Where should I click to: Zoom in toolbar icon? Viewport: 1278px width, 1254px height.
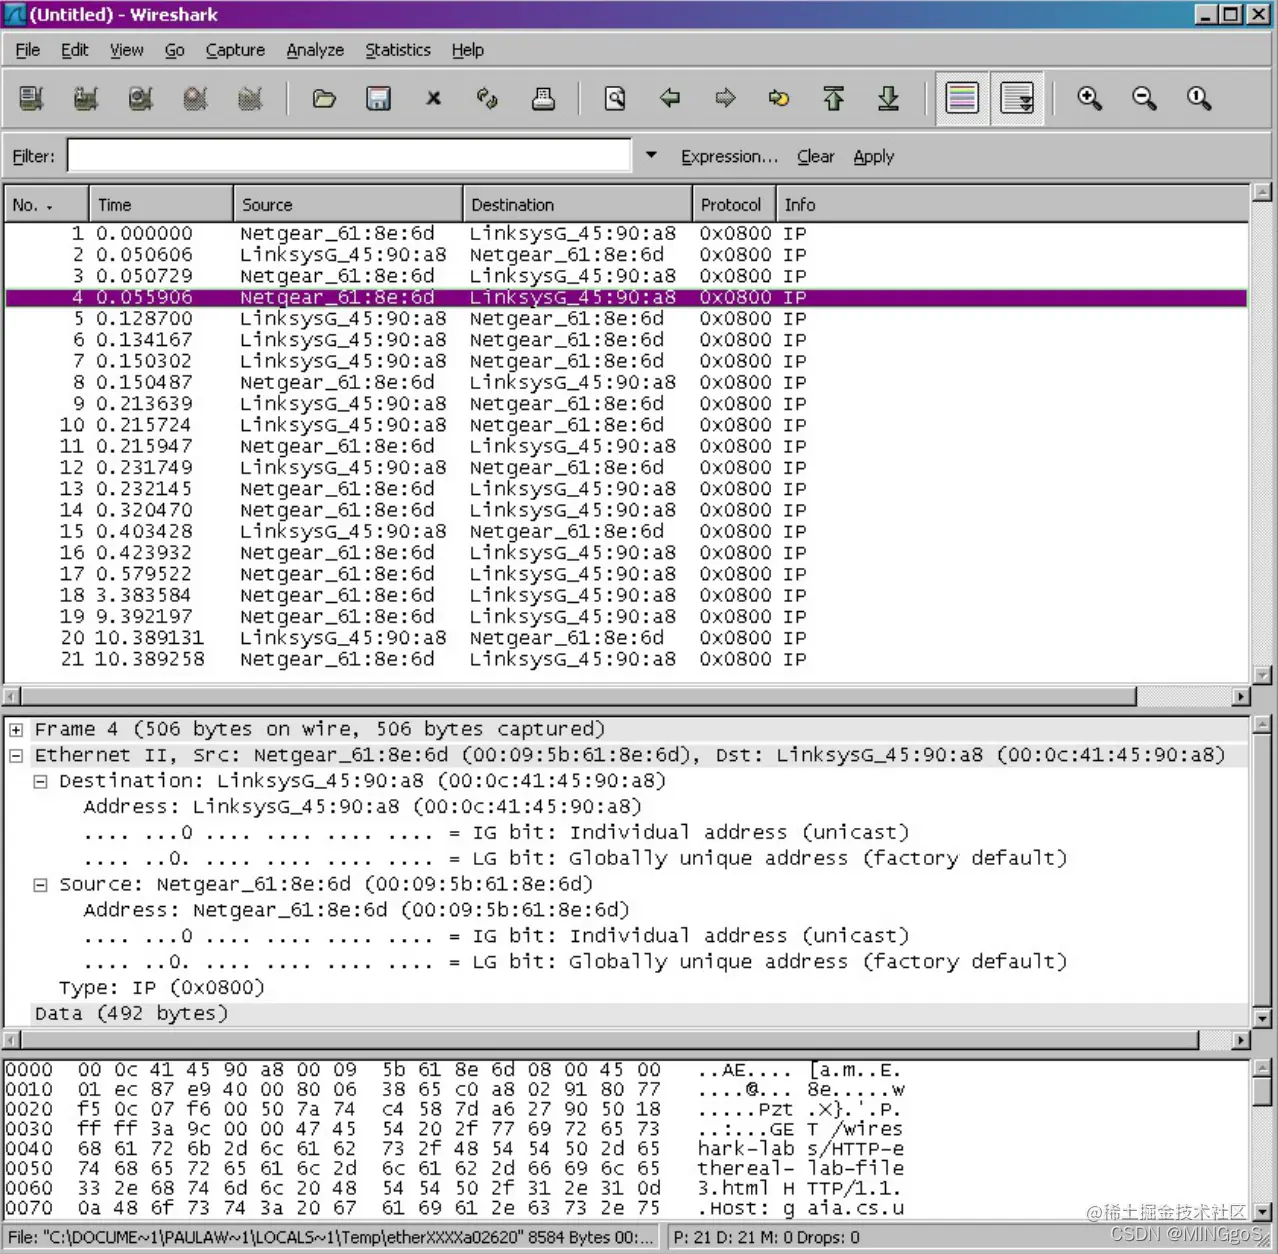click(1090, 98)
